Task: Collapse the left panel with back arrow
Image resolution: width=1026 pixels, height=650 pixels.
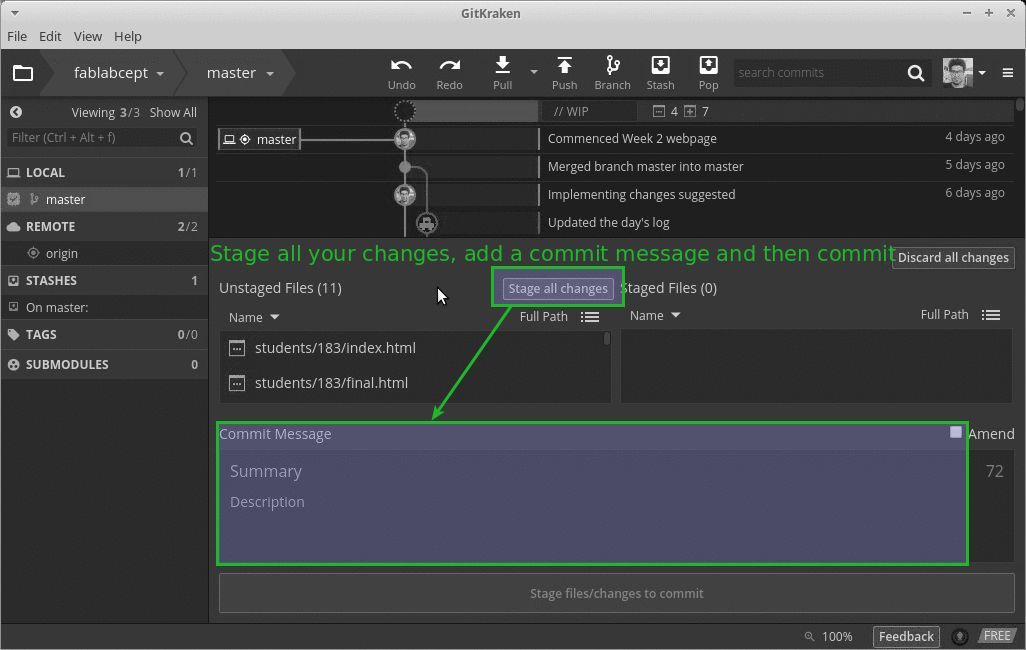Action: 16,112
